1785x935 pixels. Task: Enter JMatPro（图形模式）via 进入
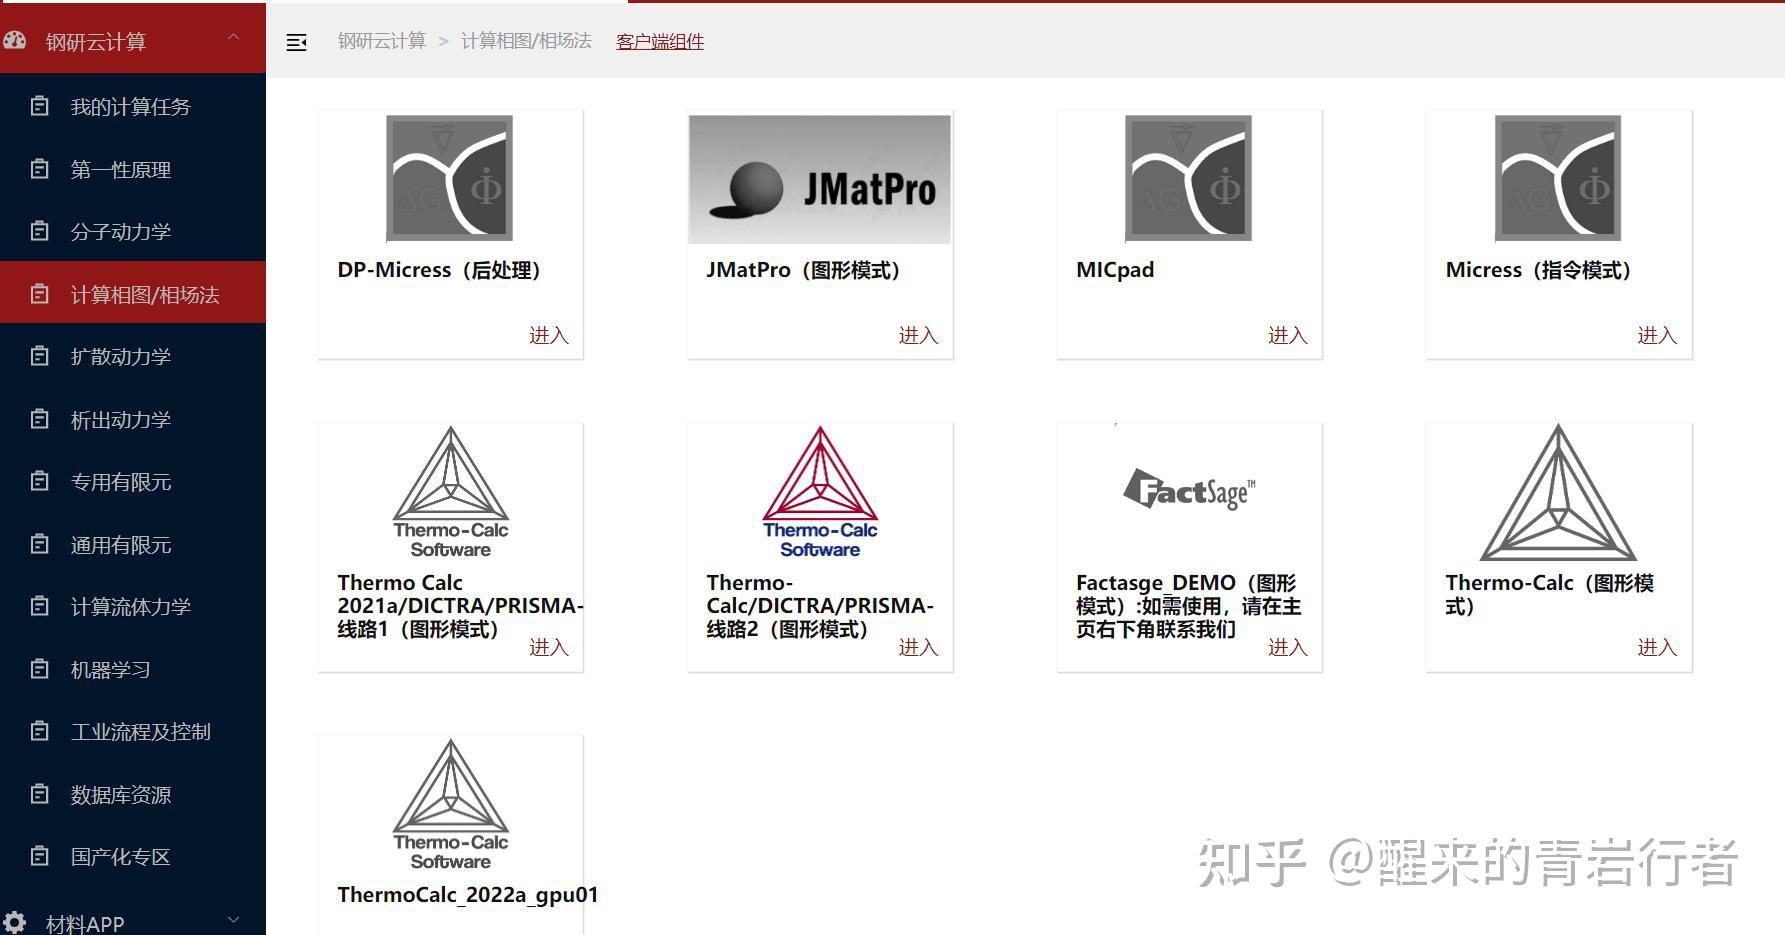918,335
